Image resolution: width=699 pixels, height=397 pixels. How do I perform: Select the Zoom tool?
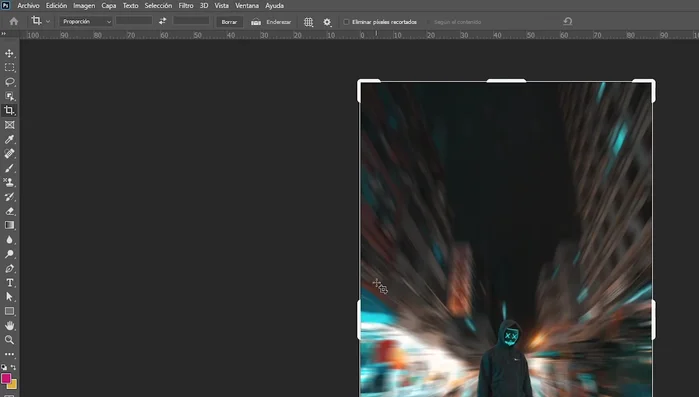click(x=9, y=340)
